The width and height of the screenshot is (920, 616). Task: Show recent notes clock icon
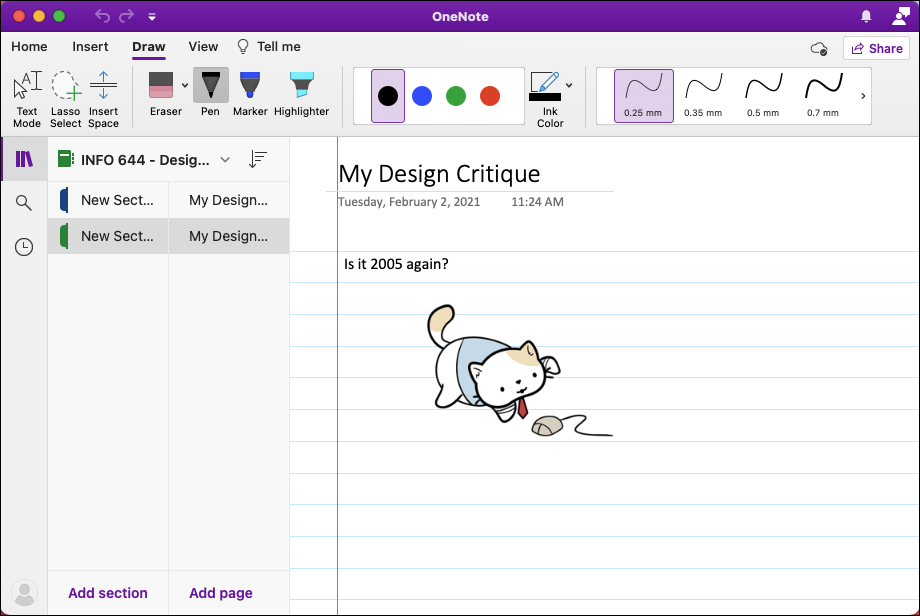23,247
